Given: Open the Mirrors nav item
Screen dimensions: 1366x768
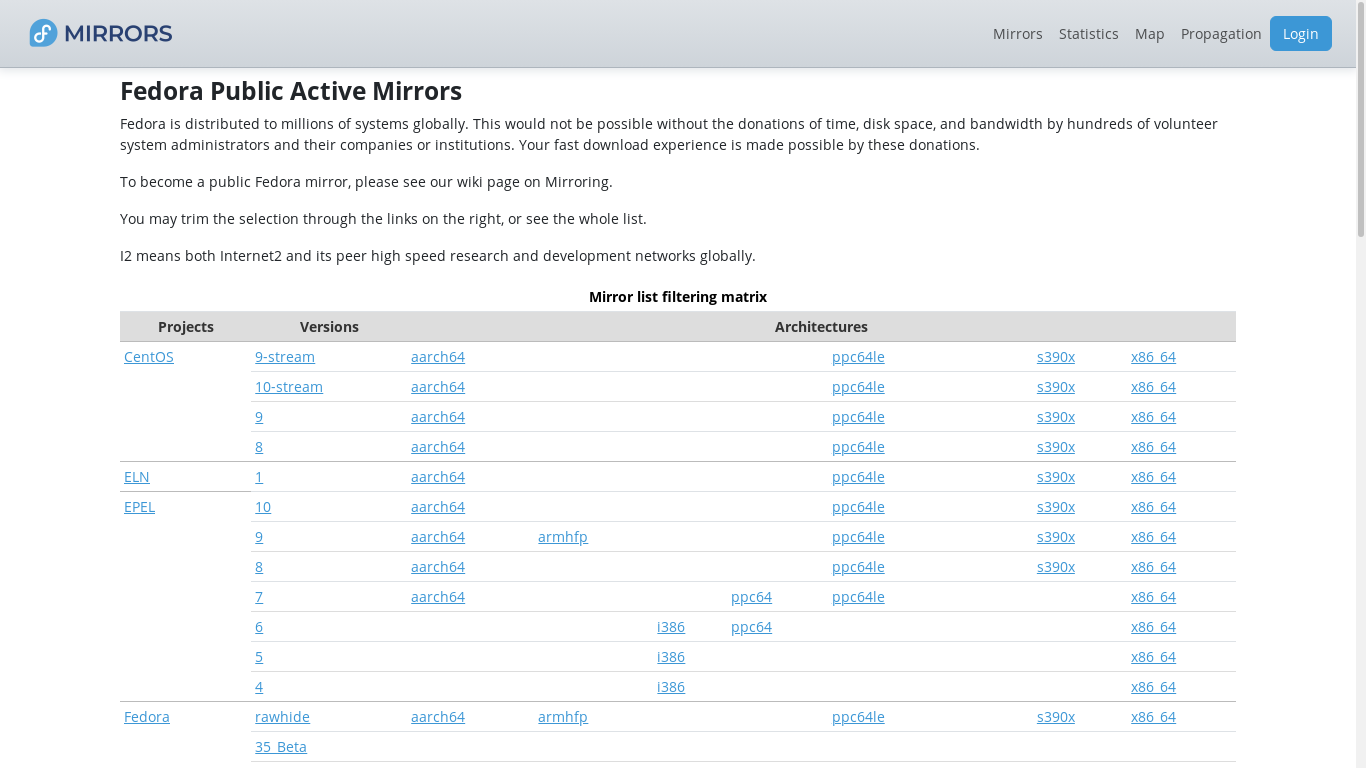Looking at the screenshot, I should (x=1017, y=34).
